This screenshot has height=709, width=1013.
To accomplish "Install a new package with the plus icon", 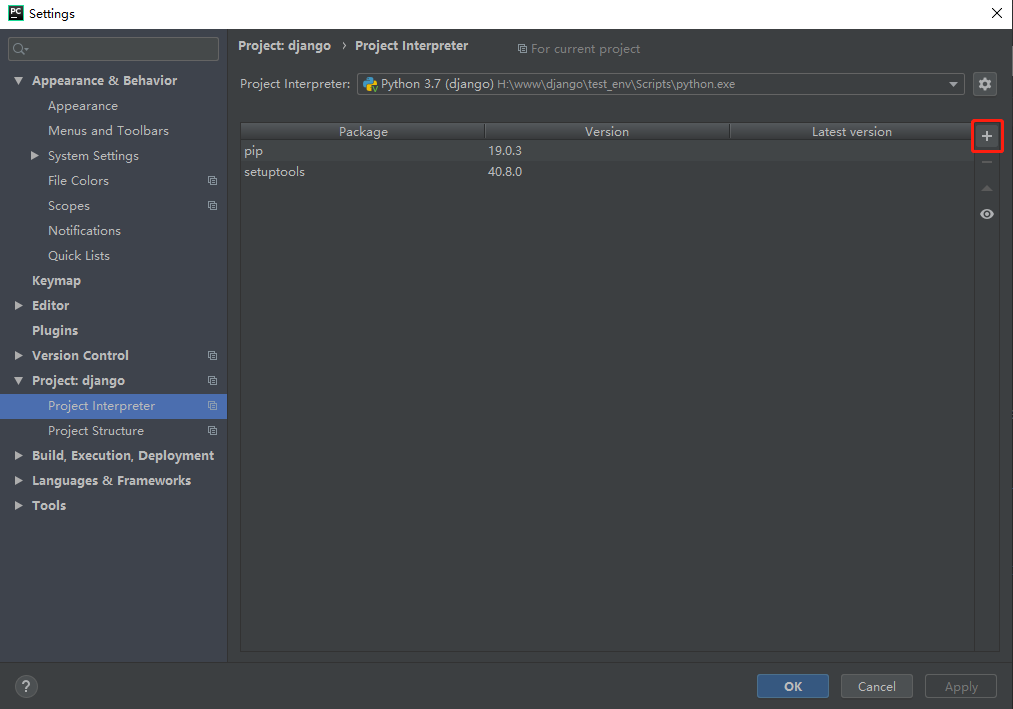I will pyautogui.click(x=987, y=135).
